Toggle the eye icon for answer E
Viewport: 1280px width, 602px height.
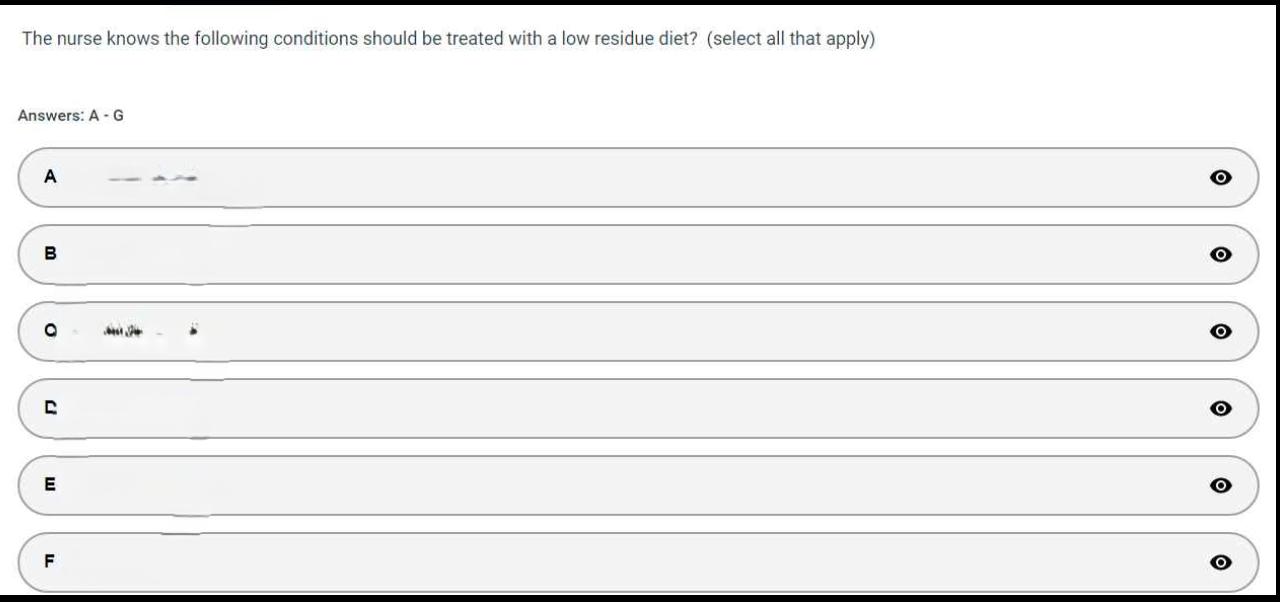[1220, 486]
